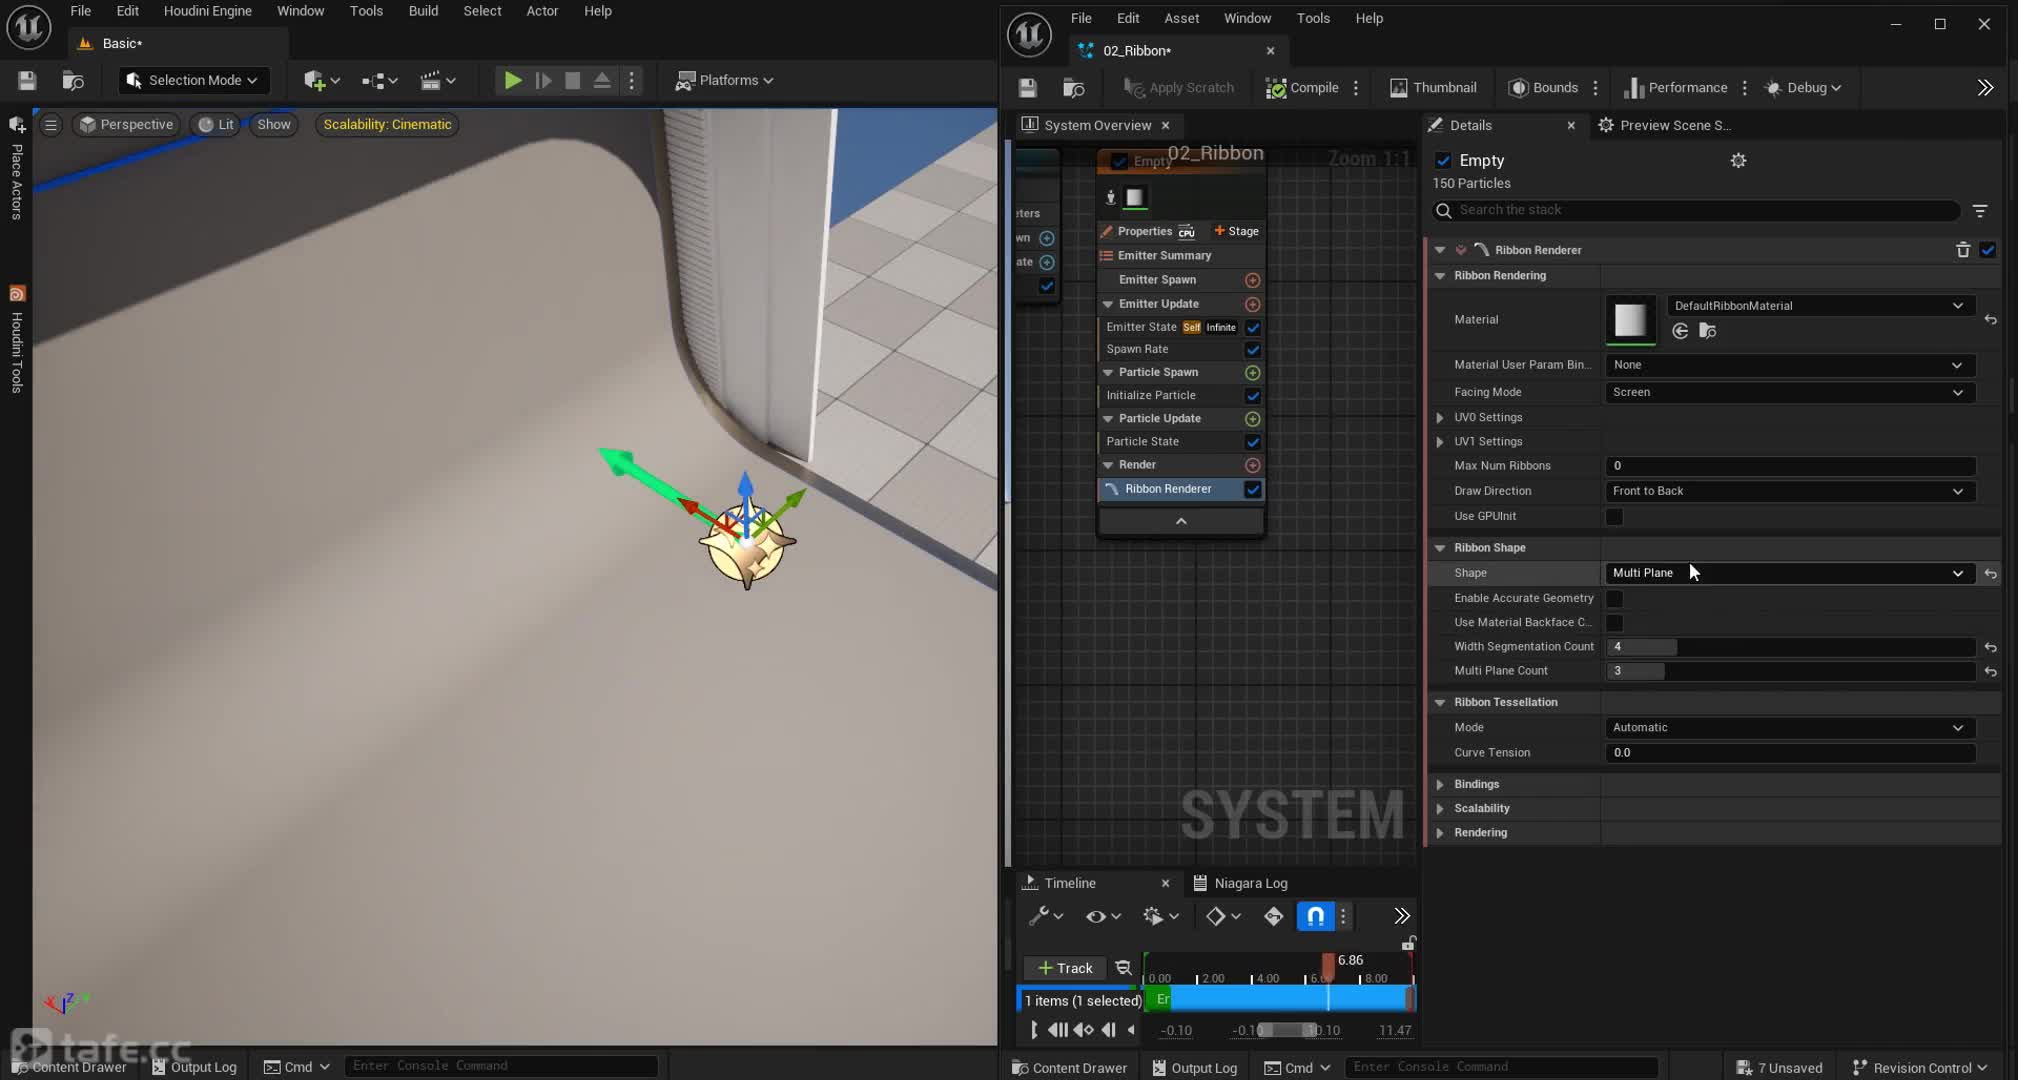
Task: Add module to Particle Spawn with plus icon
Action: 1252,373
